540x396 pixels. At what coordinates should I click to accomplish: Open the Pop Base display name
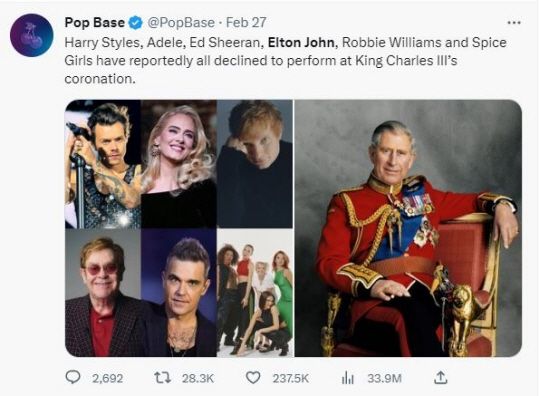click(x=95, y=23)
